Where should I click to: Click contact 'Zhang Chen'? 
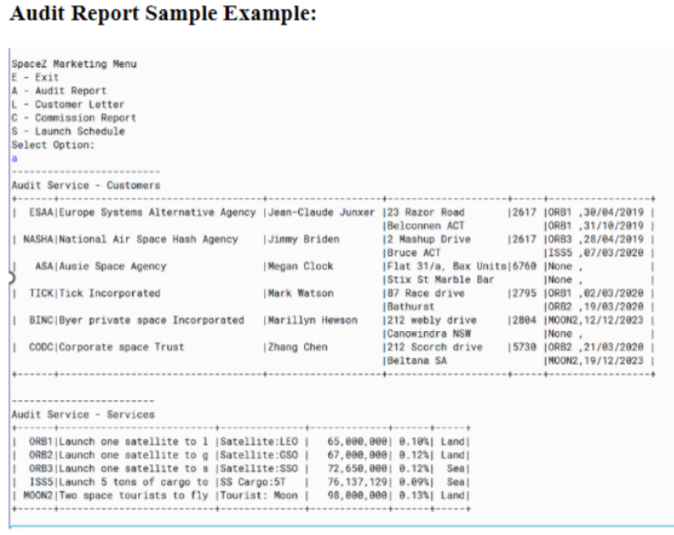click(x=297, y=347)
